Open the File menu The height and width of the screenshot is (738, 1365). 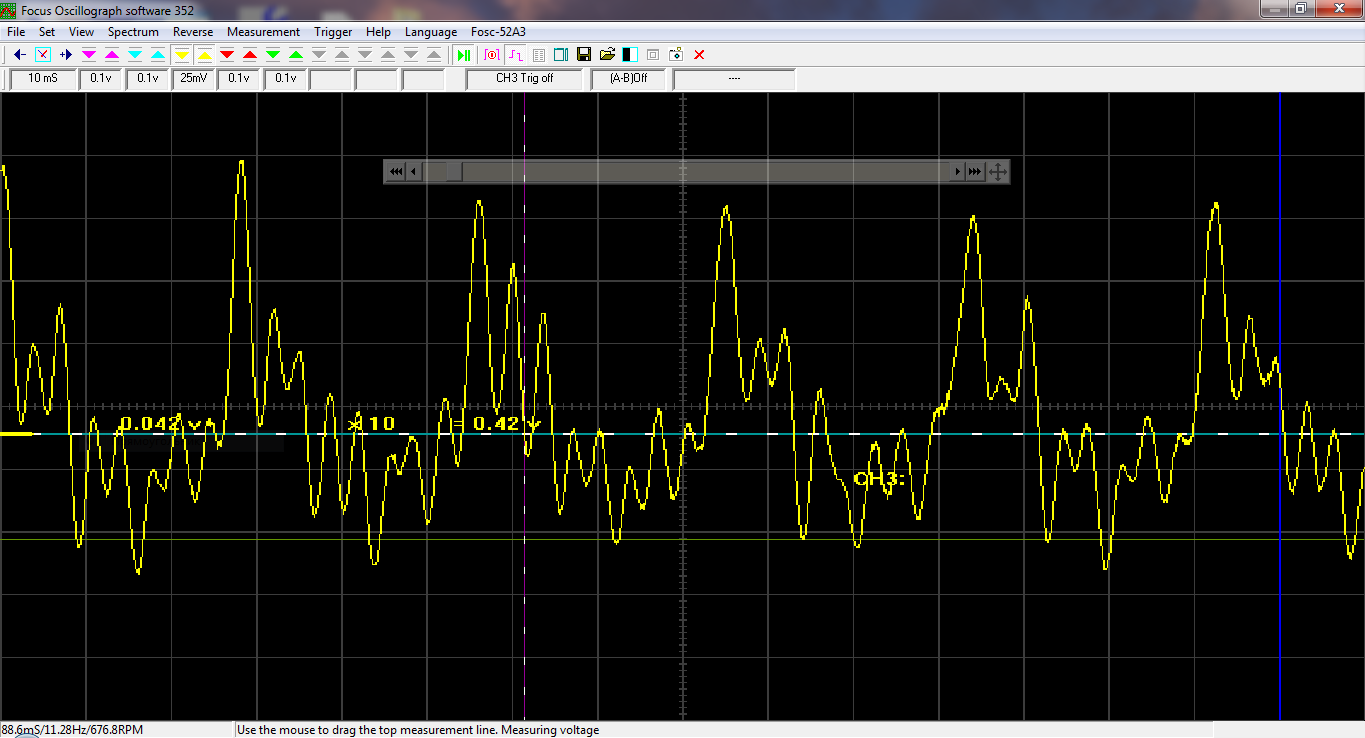(16, 32)
